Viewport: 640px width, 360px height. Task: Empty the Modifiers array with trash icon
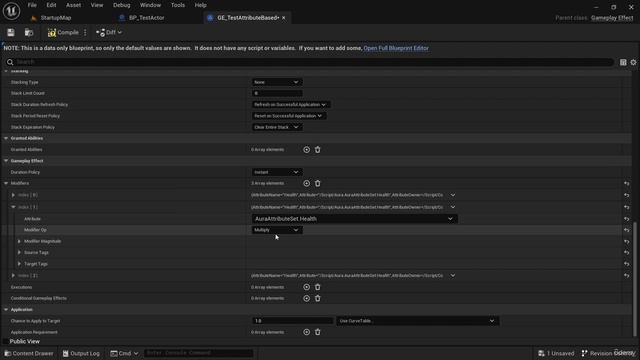click(x=318, y=184)
